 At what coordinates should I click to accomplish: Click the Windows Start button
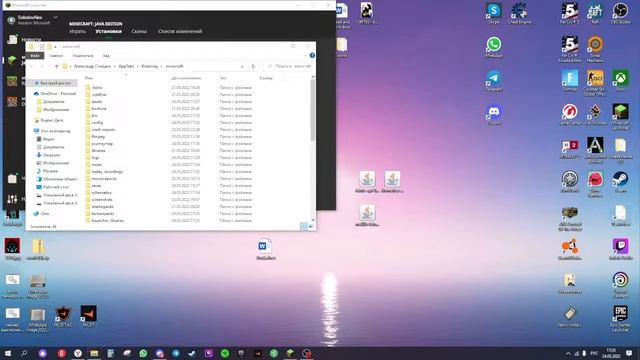click(x=8, y=353)
